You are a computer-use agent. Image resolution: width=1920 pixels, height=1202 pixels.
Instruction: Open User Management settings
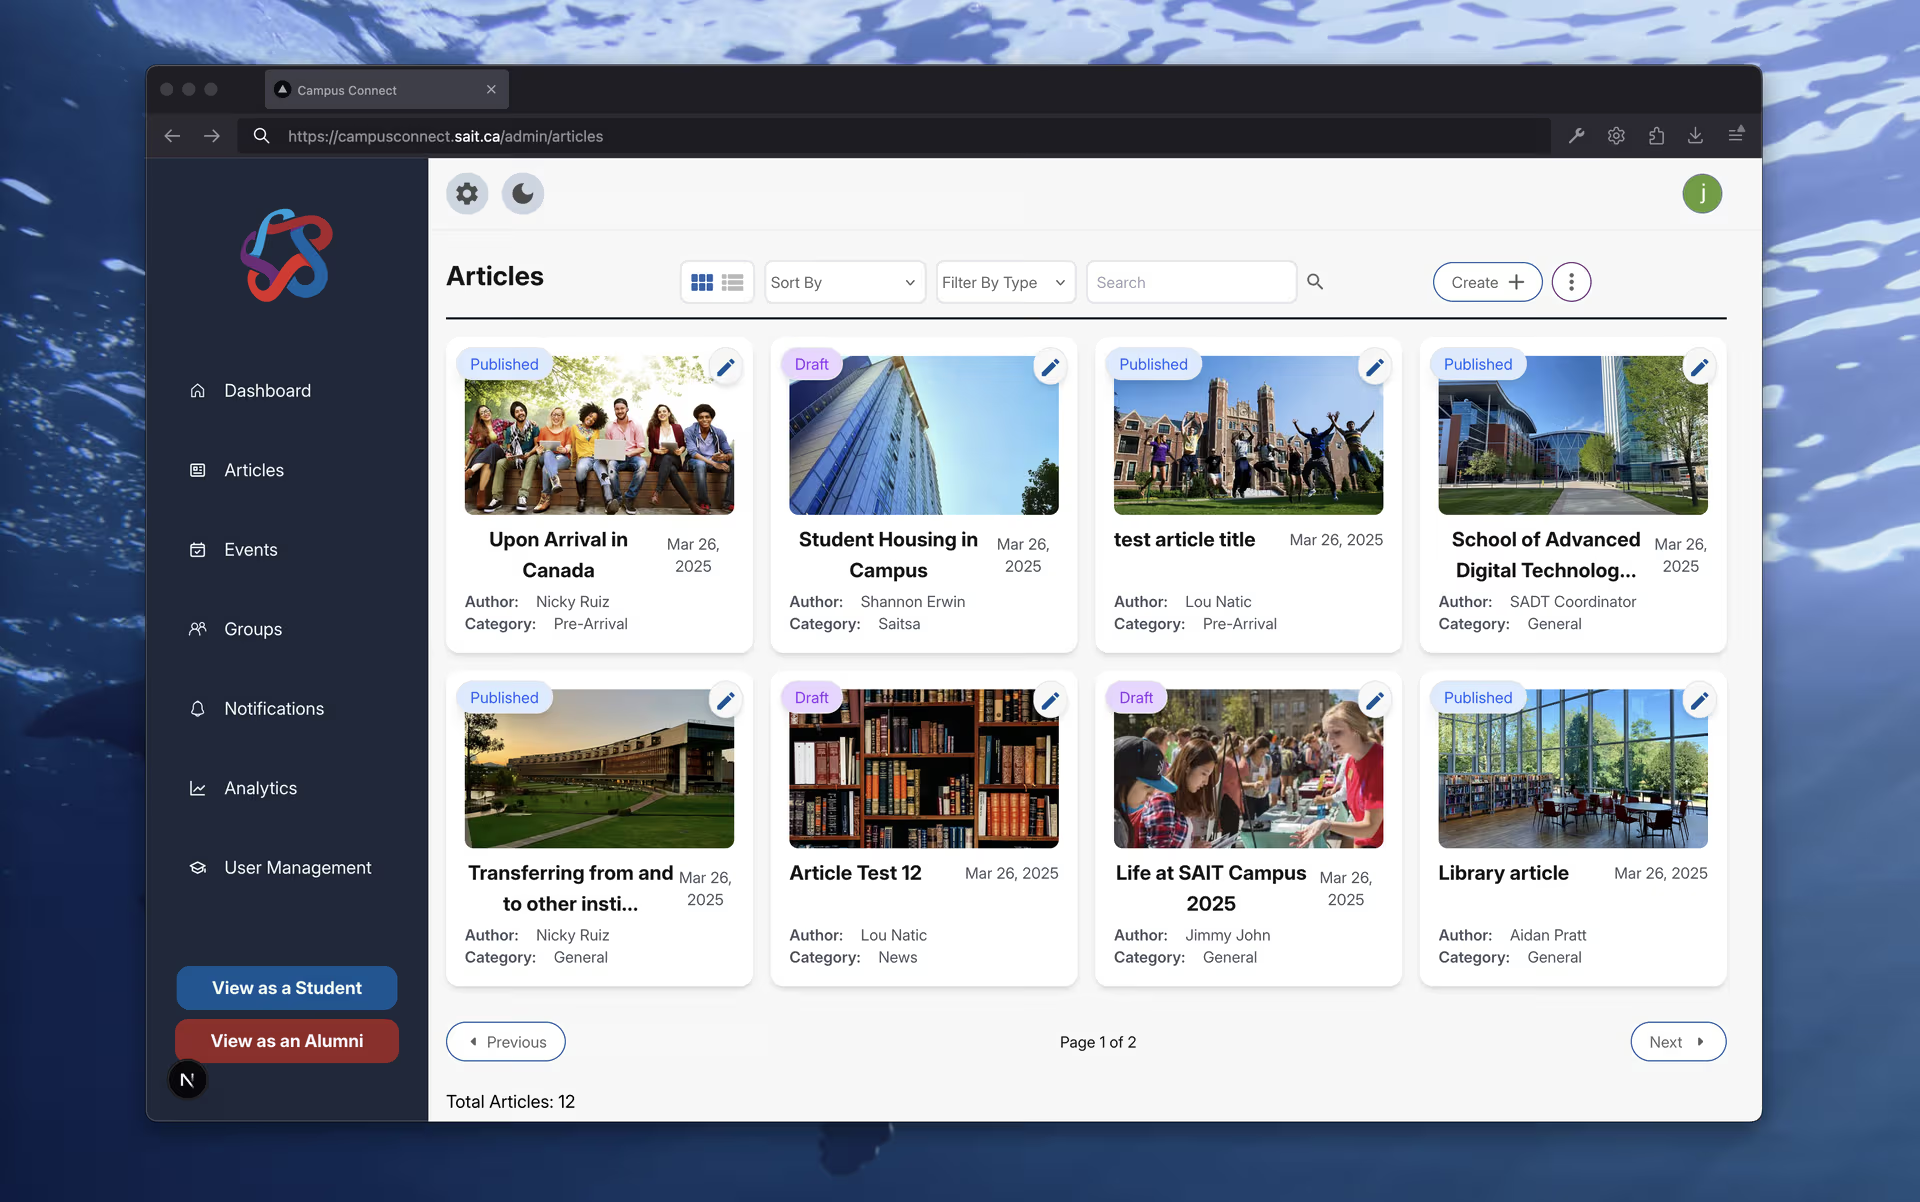[x=297, y=867]
